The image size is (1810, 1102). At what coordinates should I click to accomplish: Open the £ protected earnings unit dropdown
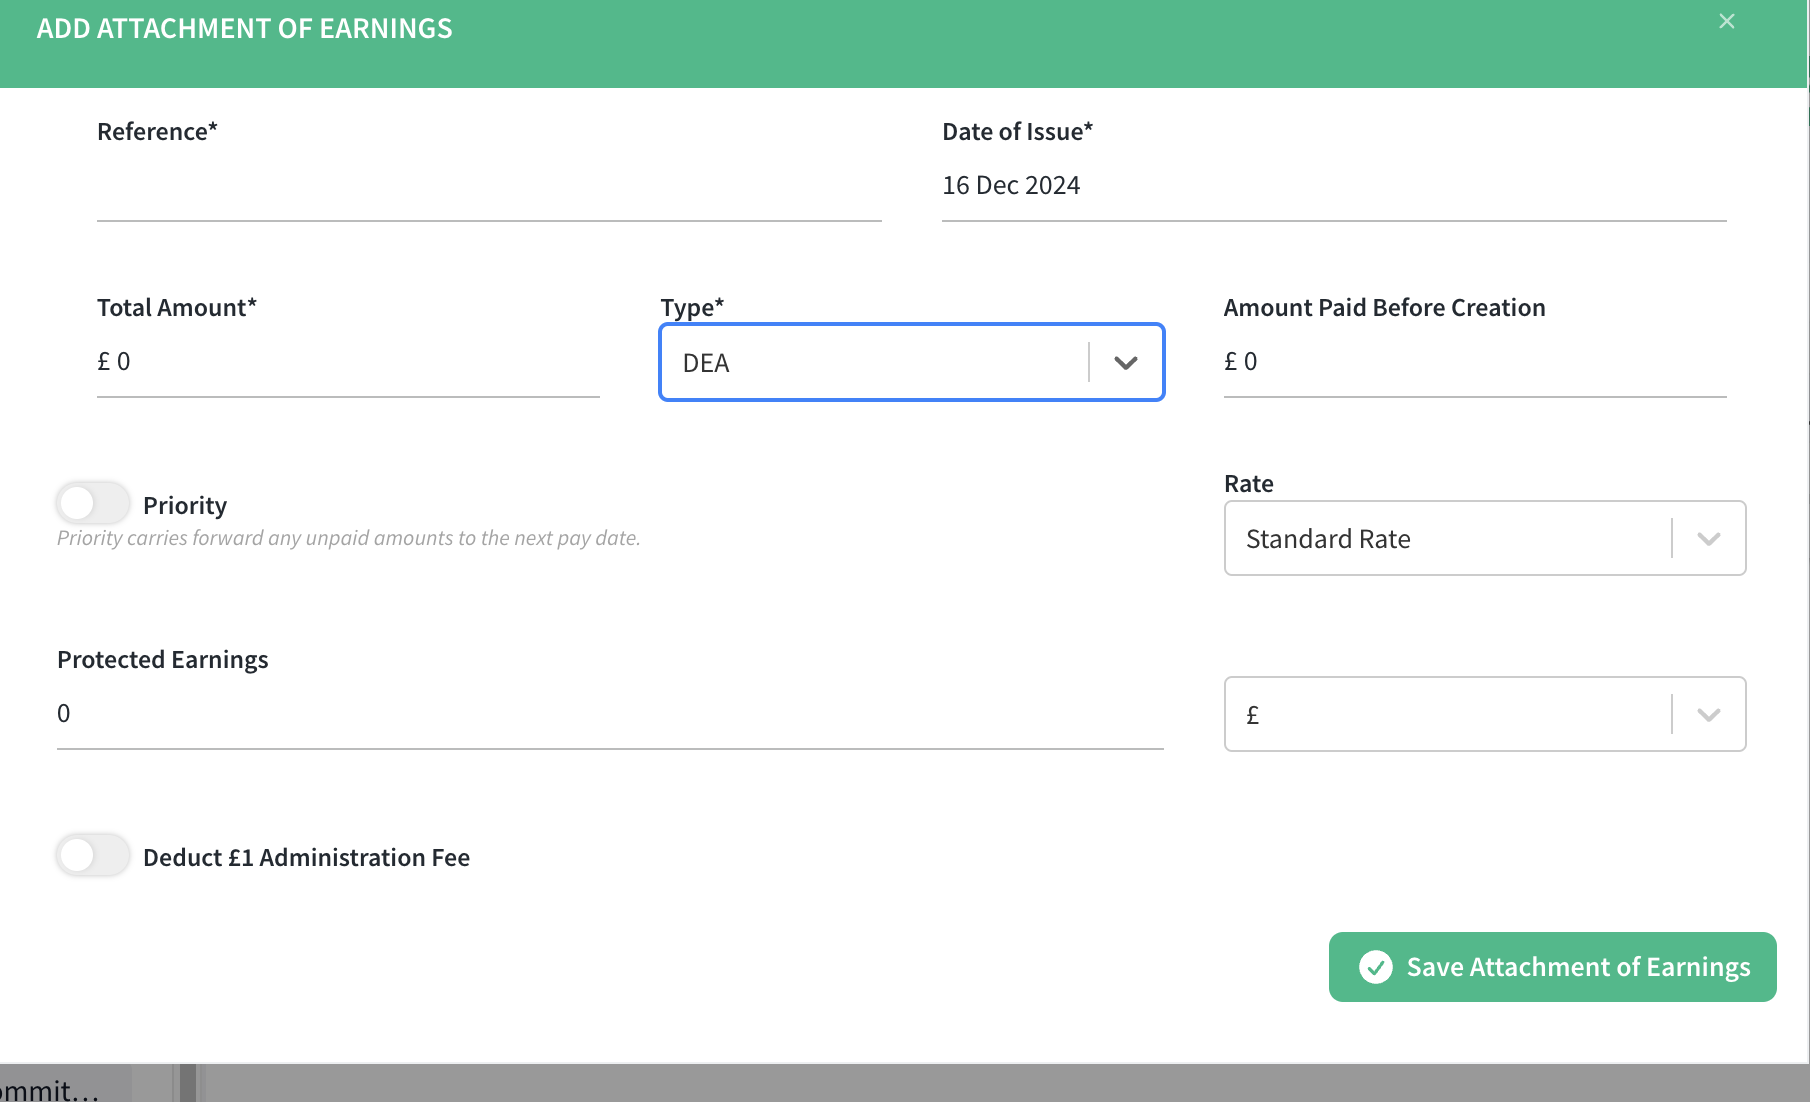pyautogui.click(x=1446, y=715)
